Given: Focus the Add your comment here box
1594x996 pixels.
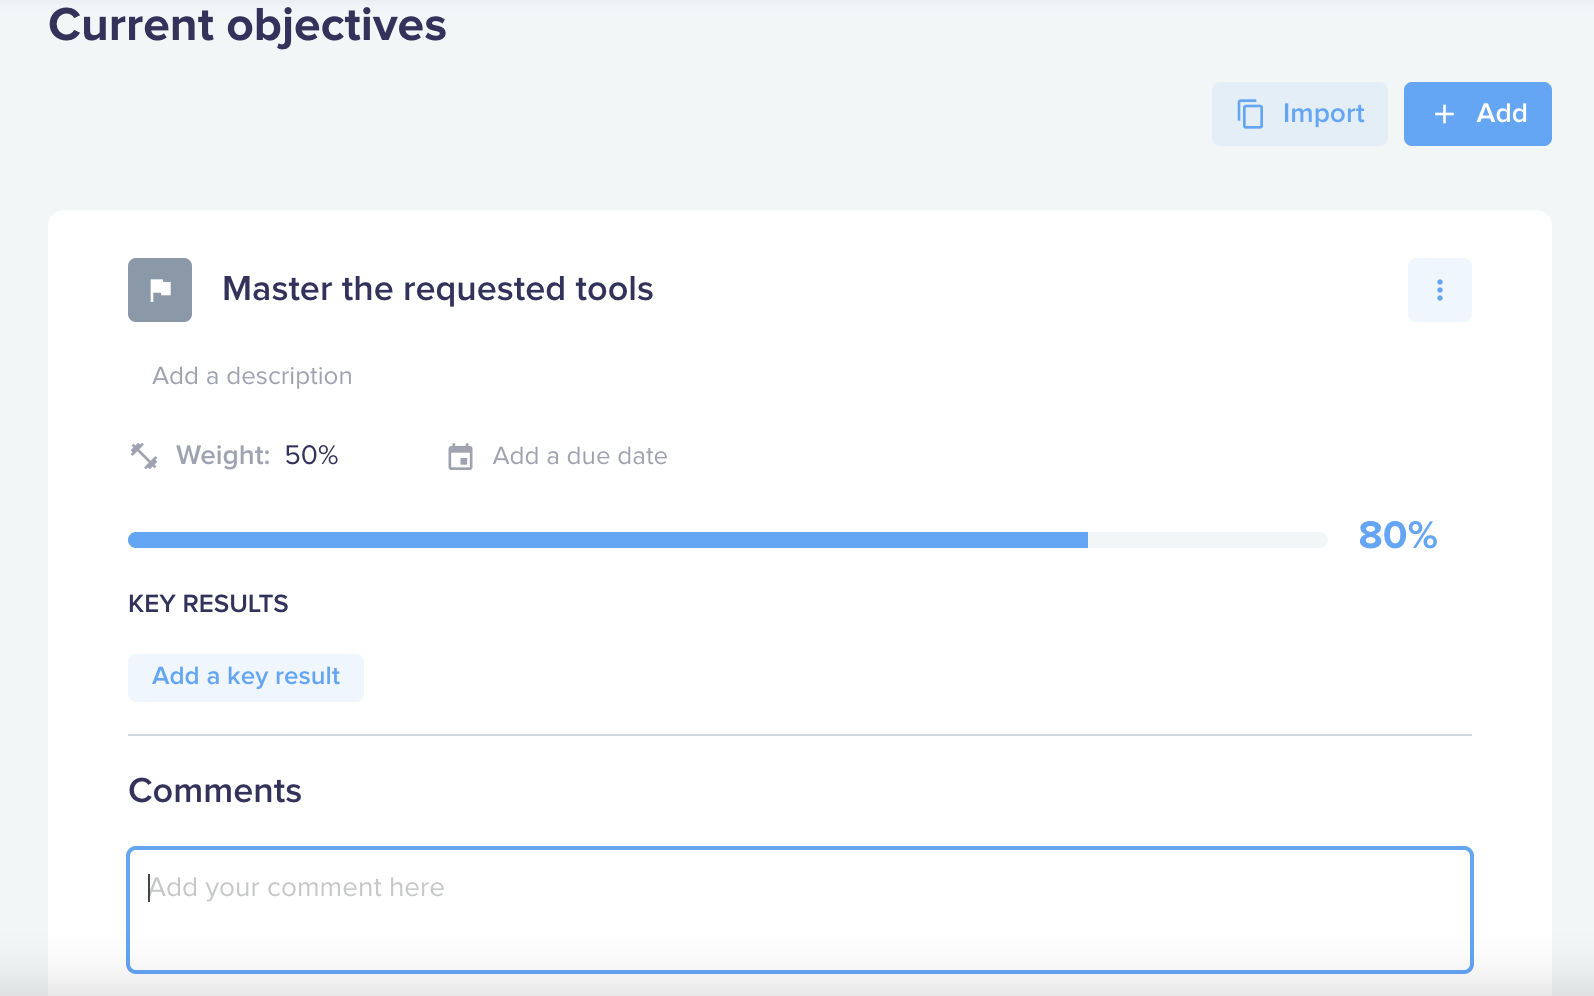Looking at the screenshot, I should pos(800,910).
